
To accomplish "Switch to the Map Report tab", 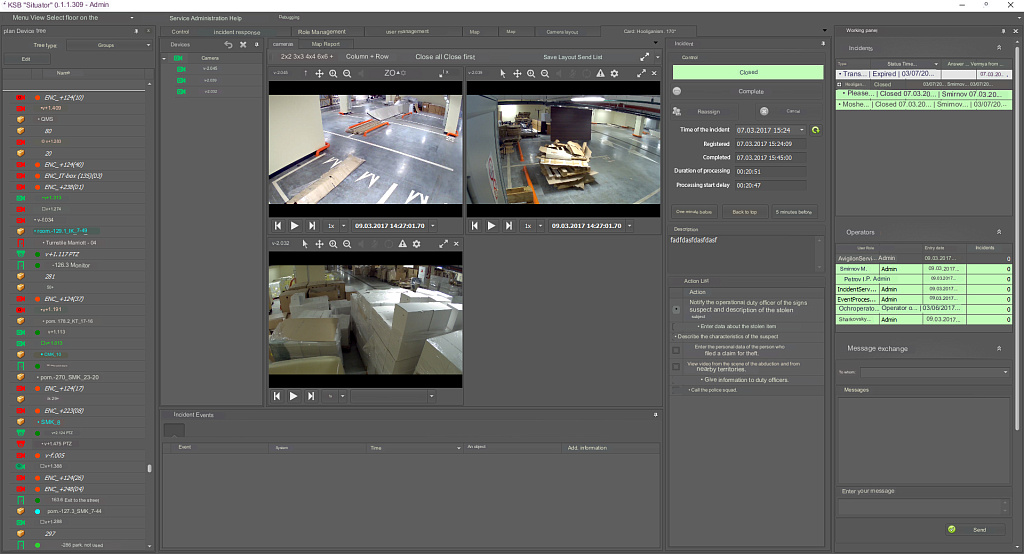I will coord(325,44).
